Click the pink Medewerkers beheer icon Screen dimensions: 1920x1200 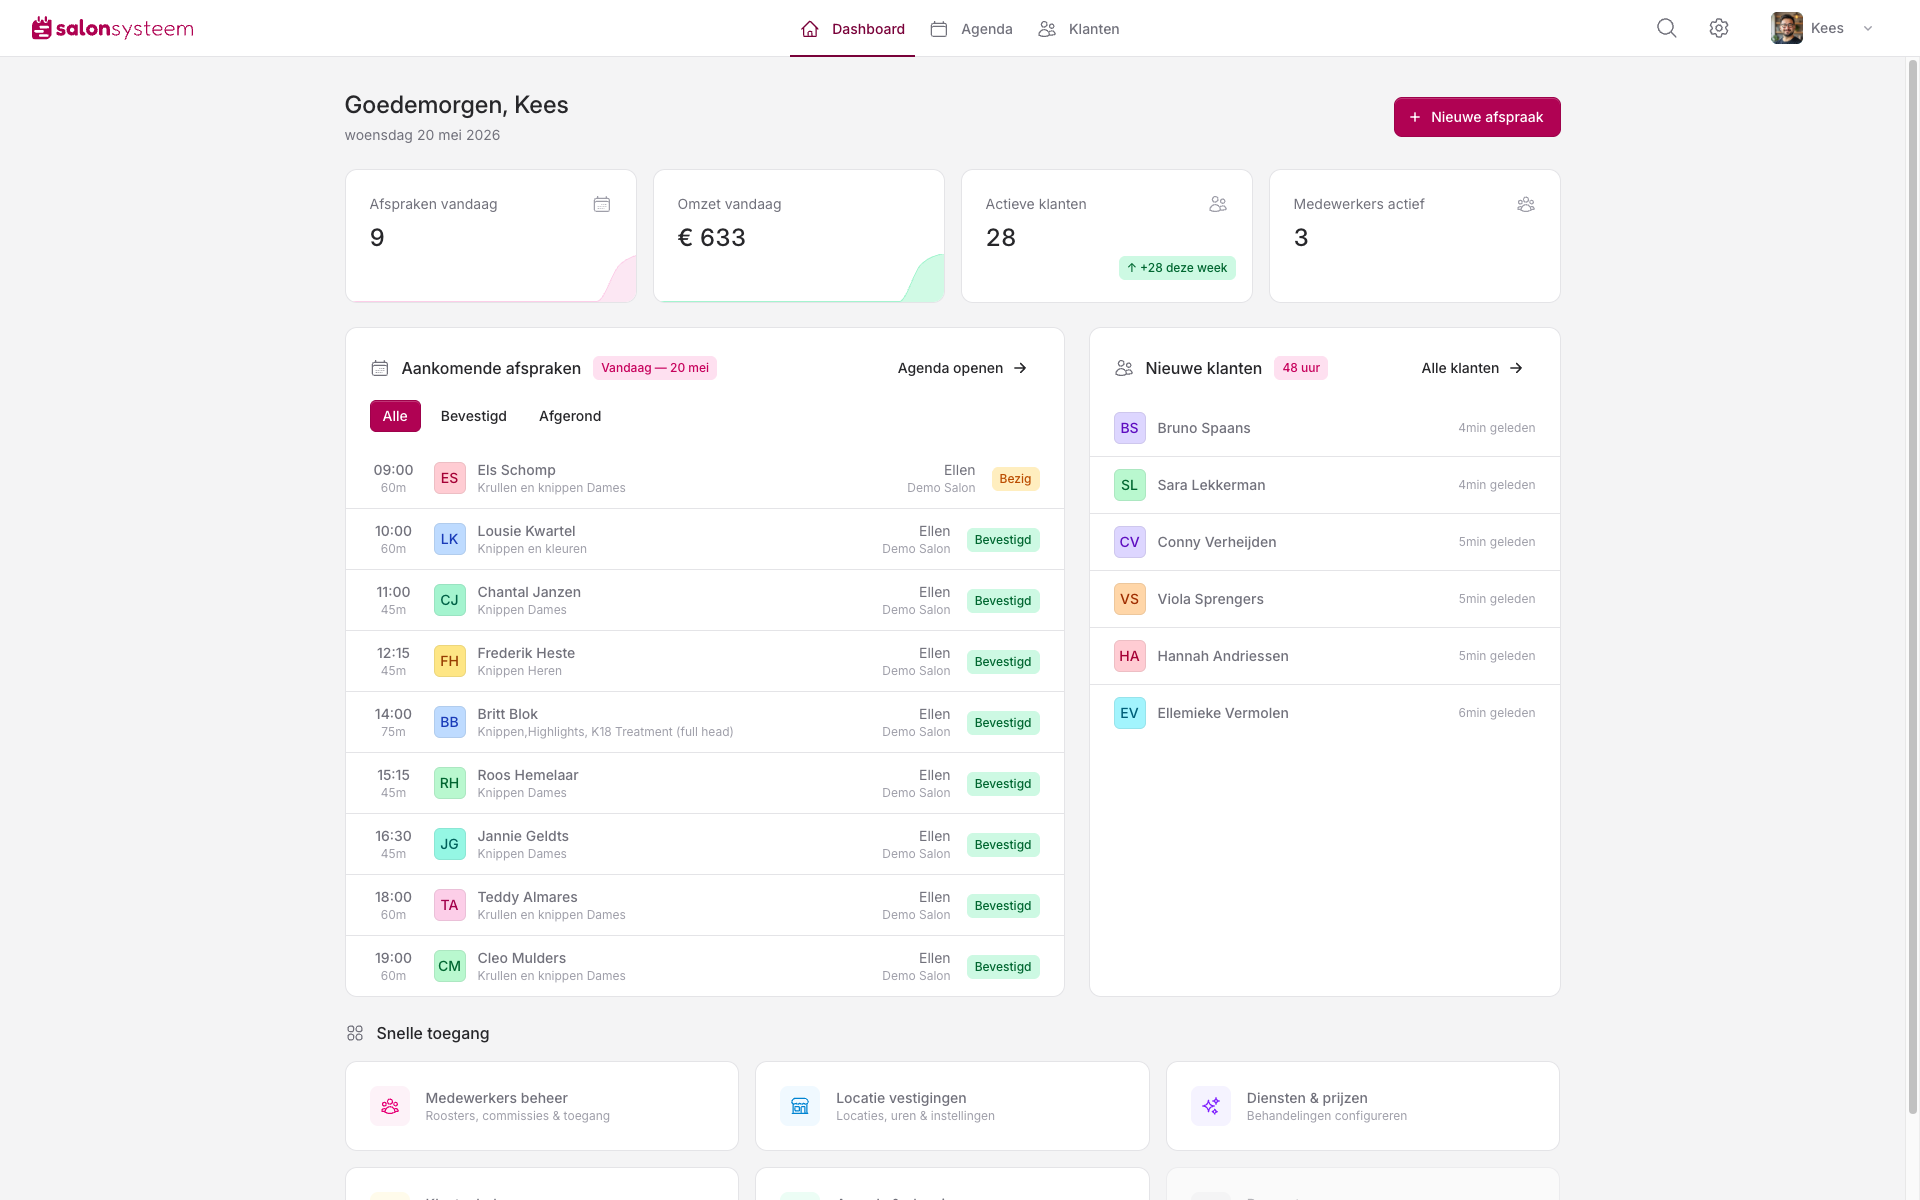click(390, 1106)
